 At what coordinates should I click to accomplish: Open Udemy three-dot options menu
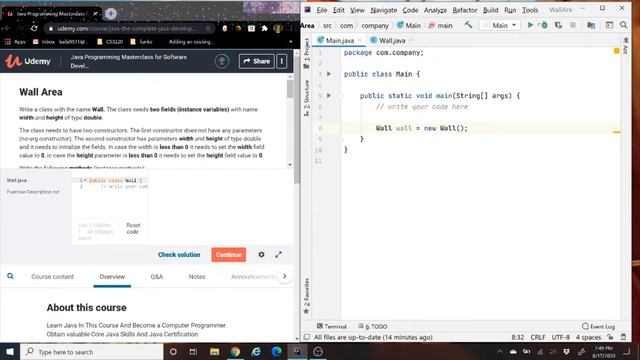click(x=282, y=61)
